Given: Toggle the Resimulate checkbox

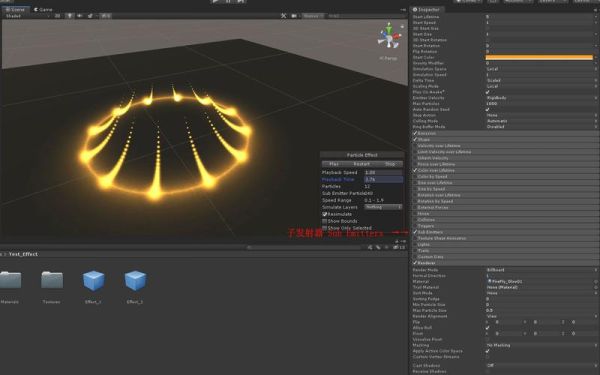Looking at the screenshot, I should tap(324, 214).
